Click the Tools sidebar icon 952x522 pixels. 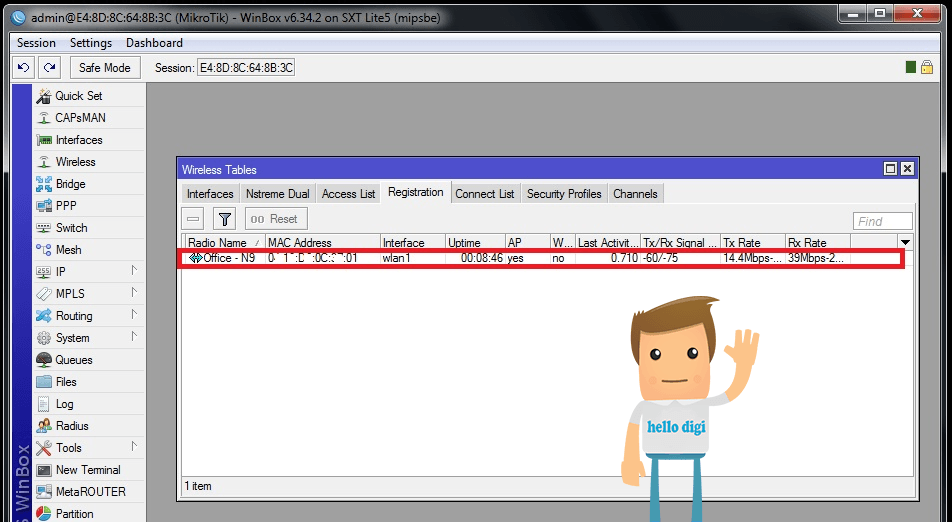pos(44,448)
